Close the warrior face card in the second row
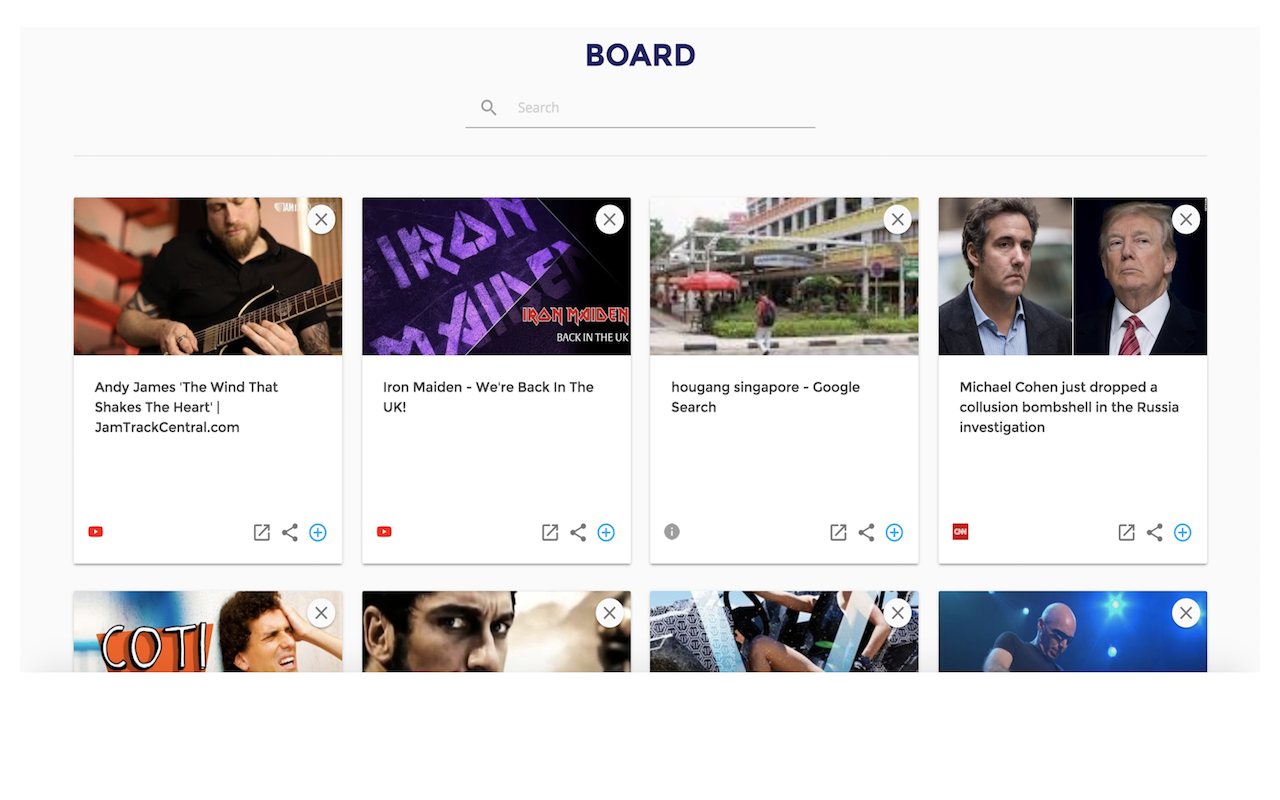The height and width of the screenshot is (800, 1280). [x=609, y=613]
